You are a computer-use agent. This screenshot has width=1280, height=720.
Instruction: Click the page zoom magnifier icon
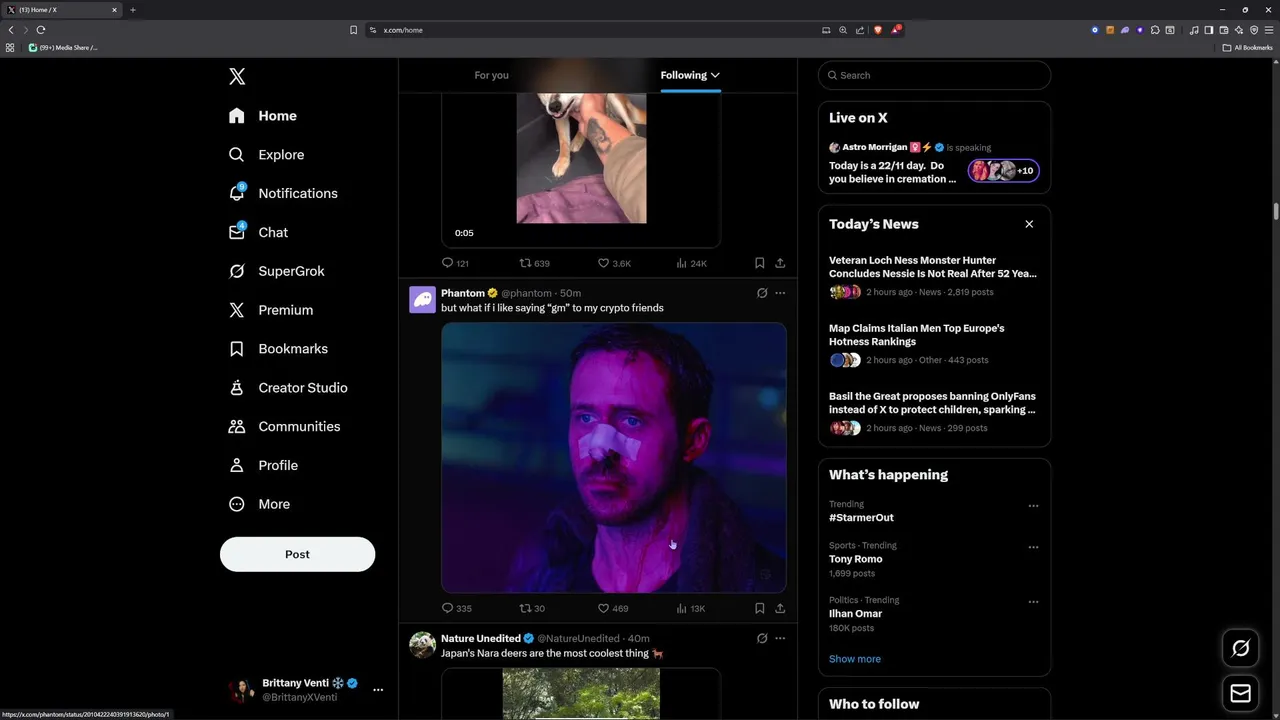tap(843, 30)
